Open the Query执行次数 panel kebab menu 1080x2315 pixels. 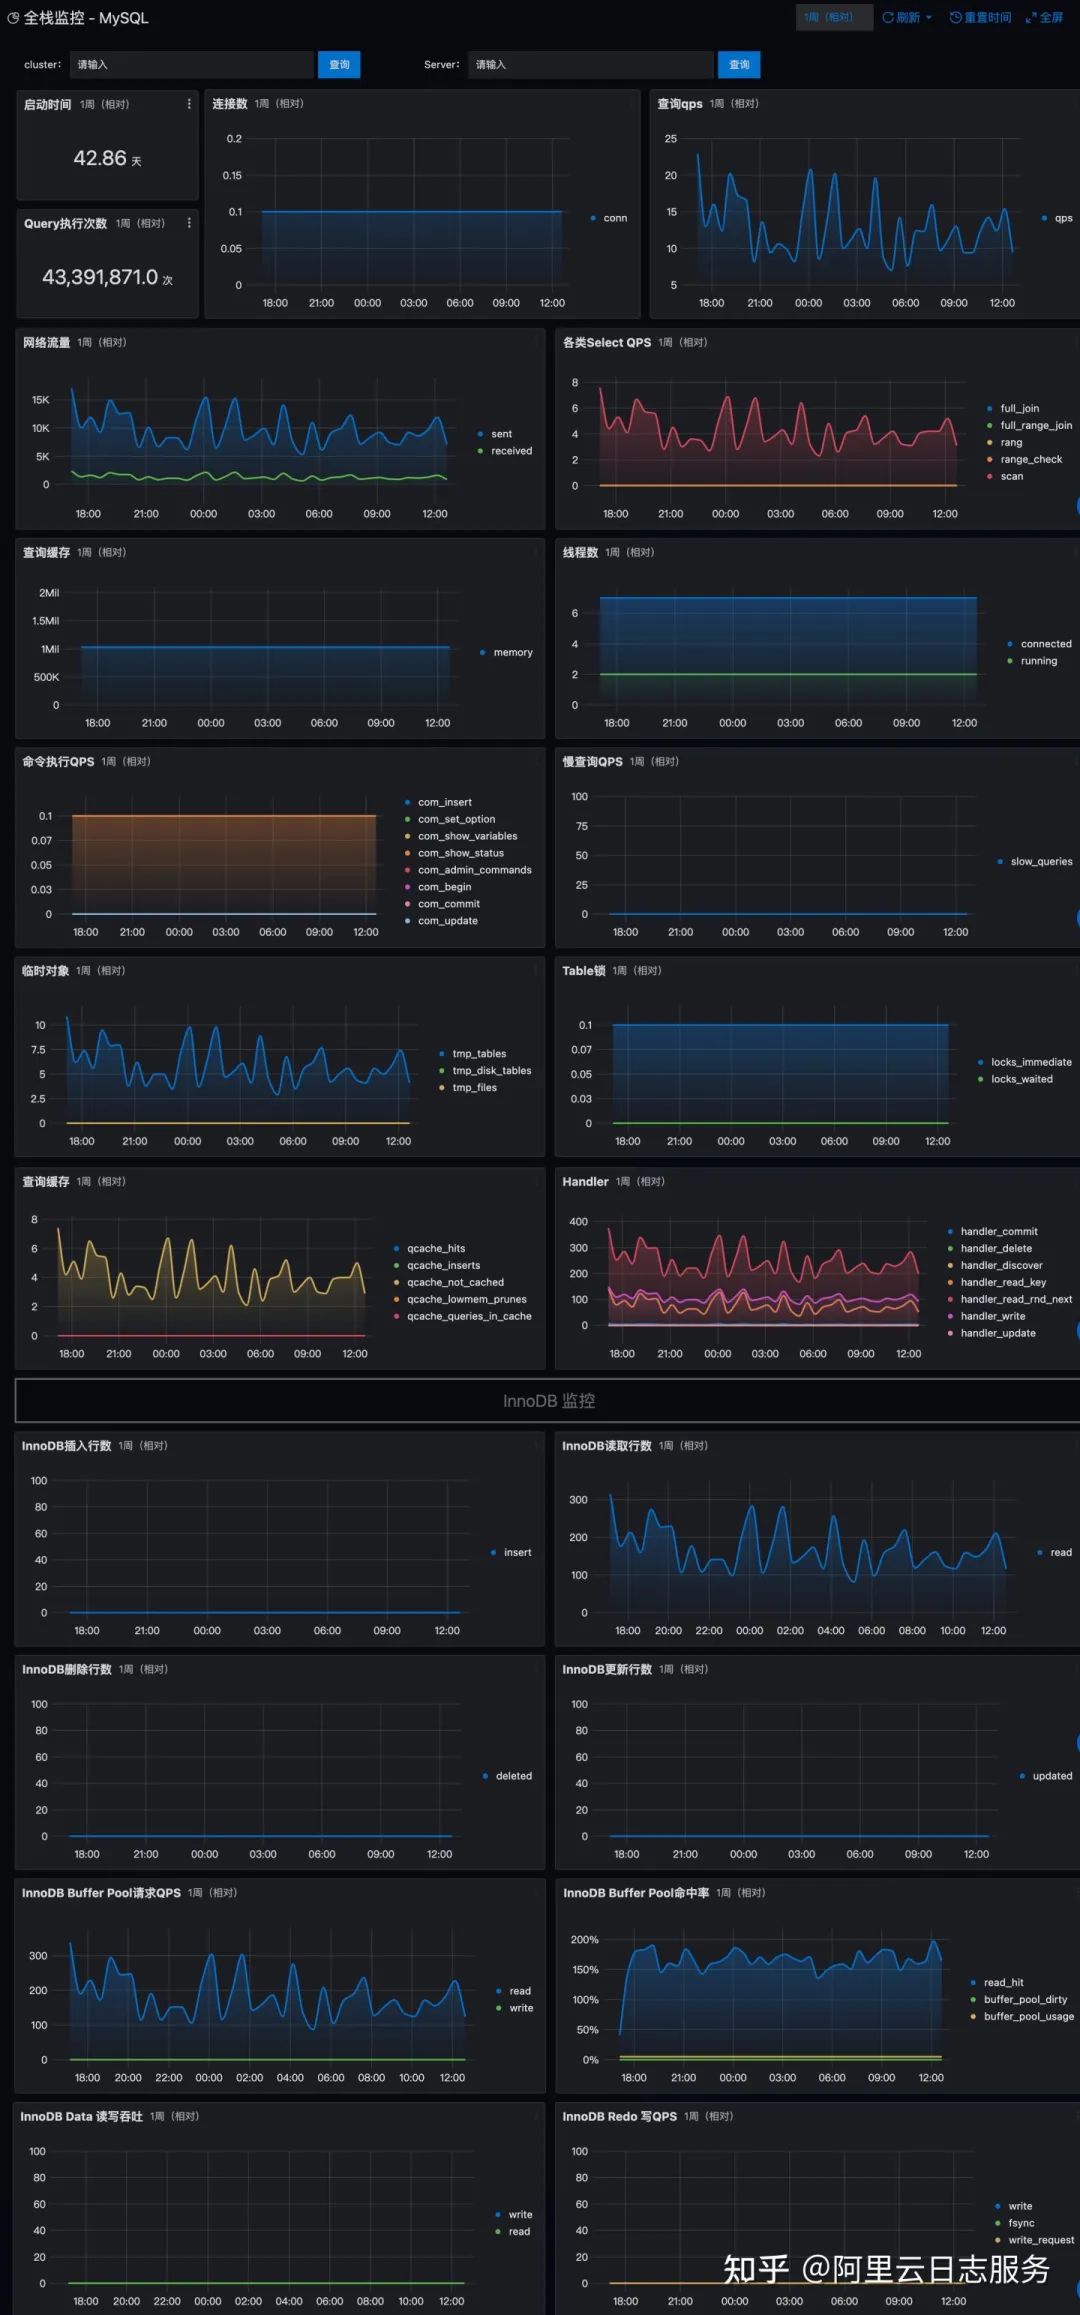tap(189, 223)
